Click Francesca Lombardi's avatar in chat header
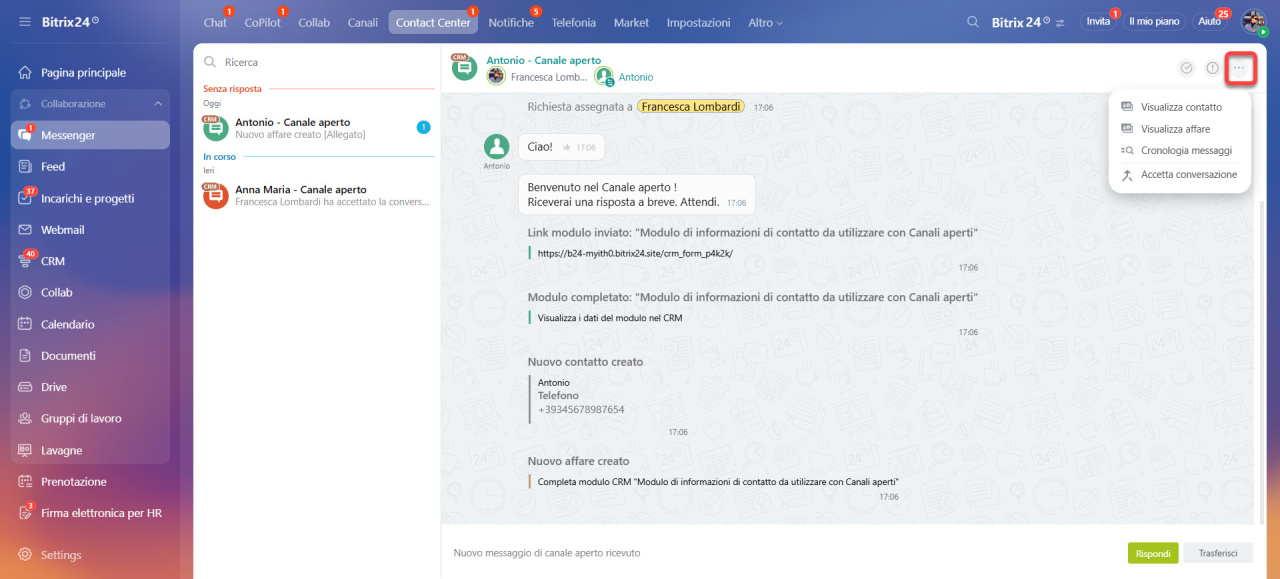This screenshot has height=579, width=1280. (x=496, y=76)
